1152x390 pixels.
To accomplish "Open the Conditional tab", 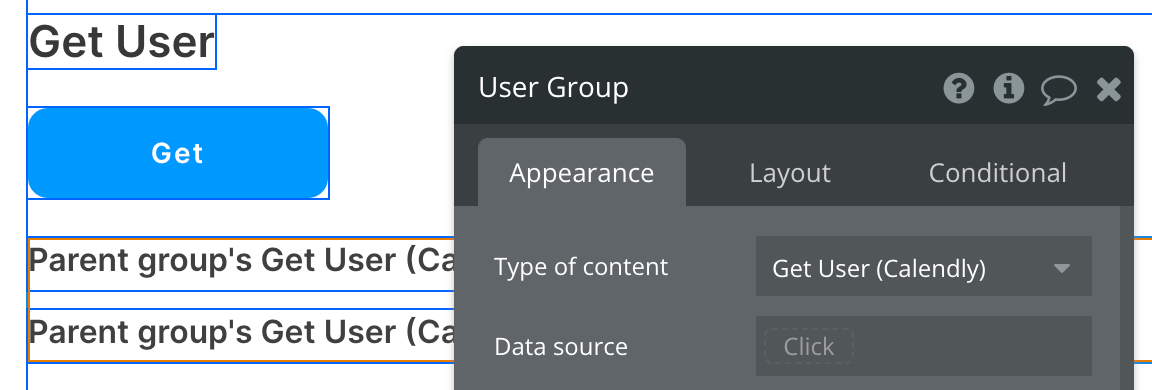I will pyautogui.click(x=997, y=173).
